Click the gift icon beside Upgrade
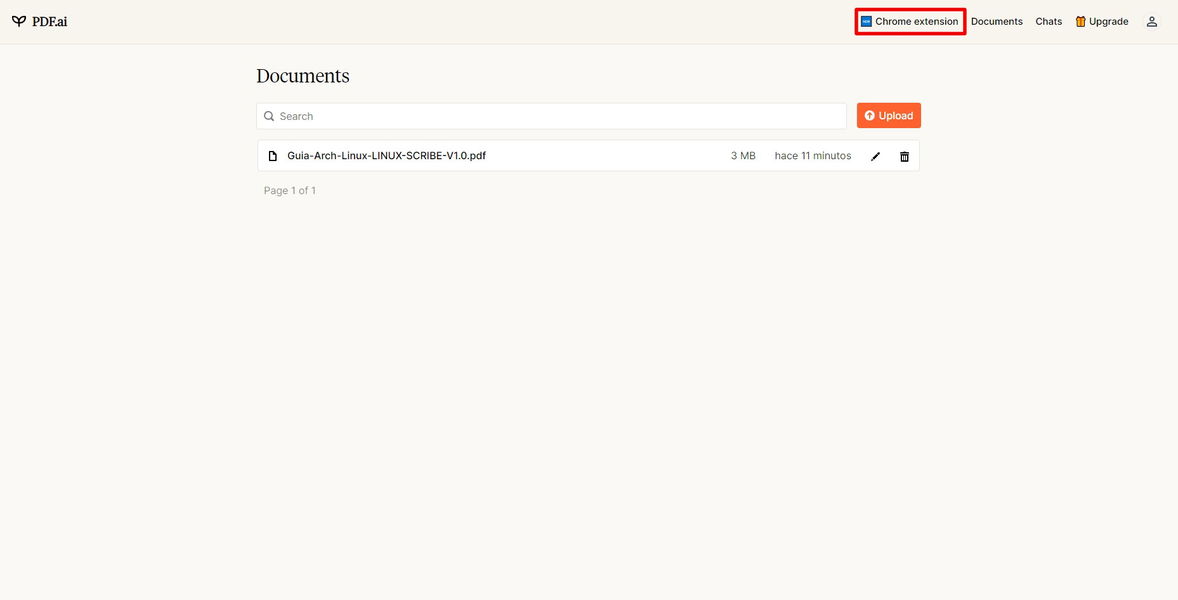Screen dimensions: 1178x600 (x=1080, y=22)
